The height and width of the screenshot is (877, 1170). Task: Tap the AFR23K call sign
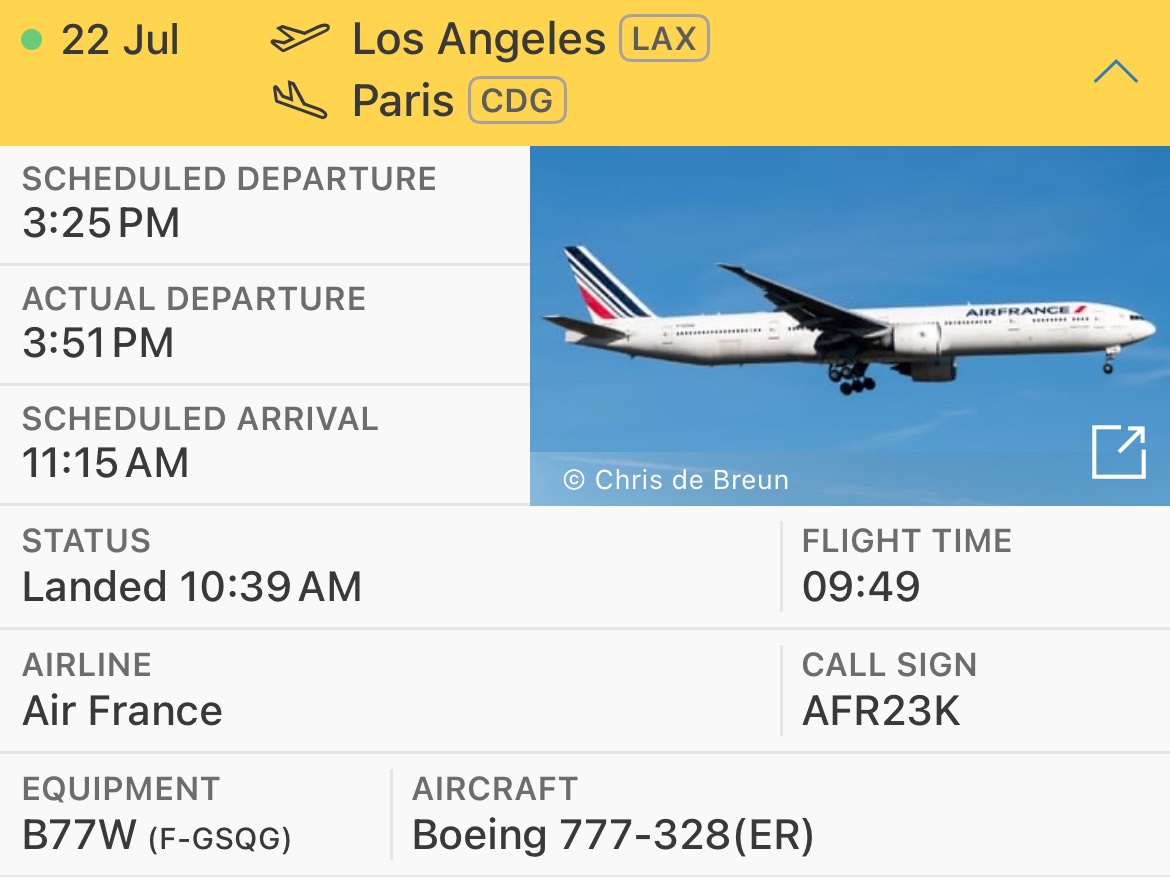881,711
